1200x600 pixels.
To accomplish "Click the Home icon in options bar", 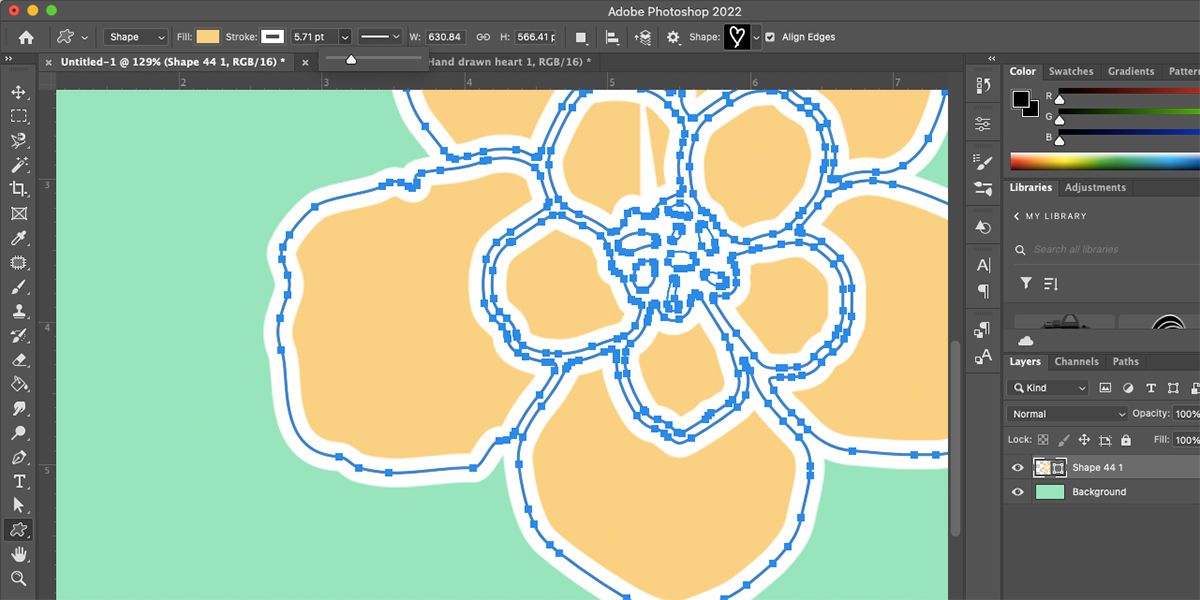I will [x=26, y=37].
